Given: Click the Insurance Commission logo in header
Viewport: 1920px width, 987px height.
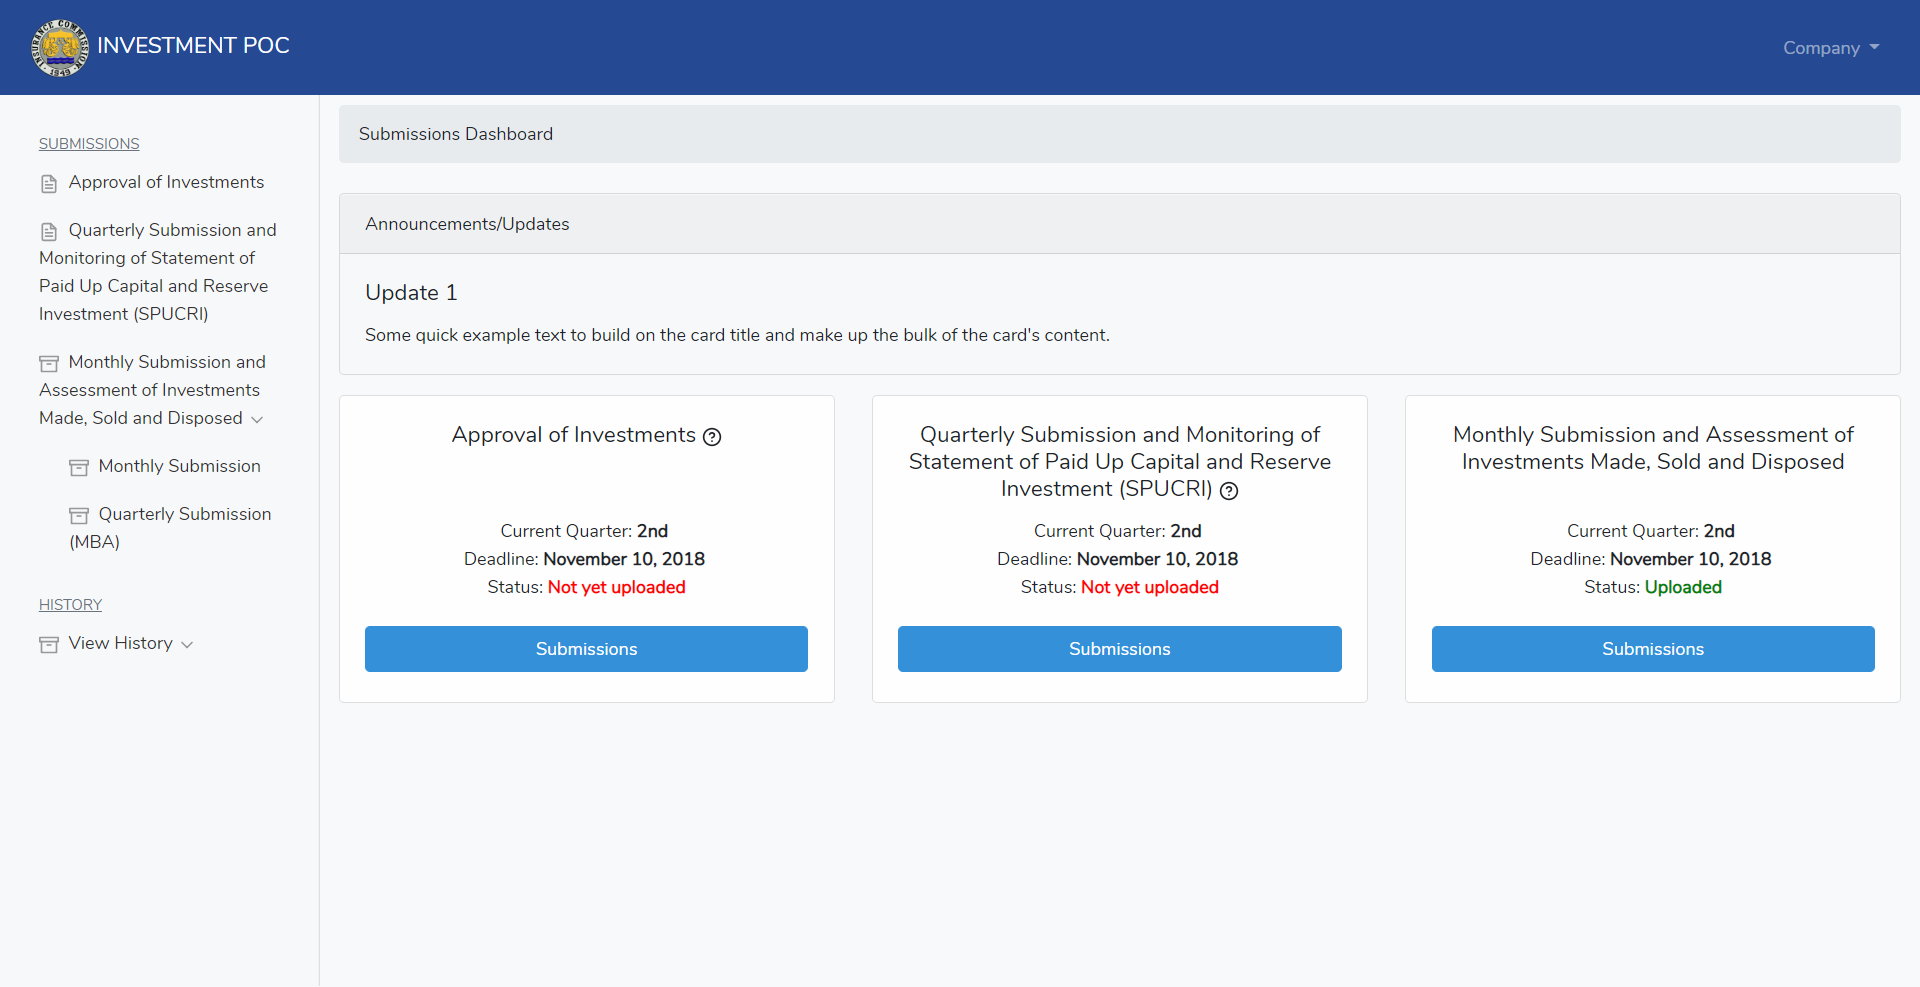Looking at the screenshot, I should (60, 47).
